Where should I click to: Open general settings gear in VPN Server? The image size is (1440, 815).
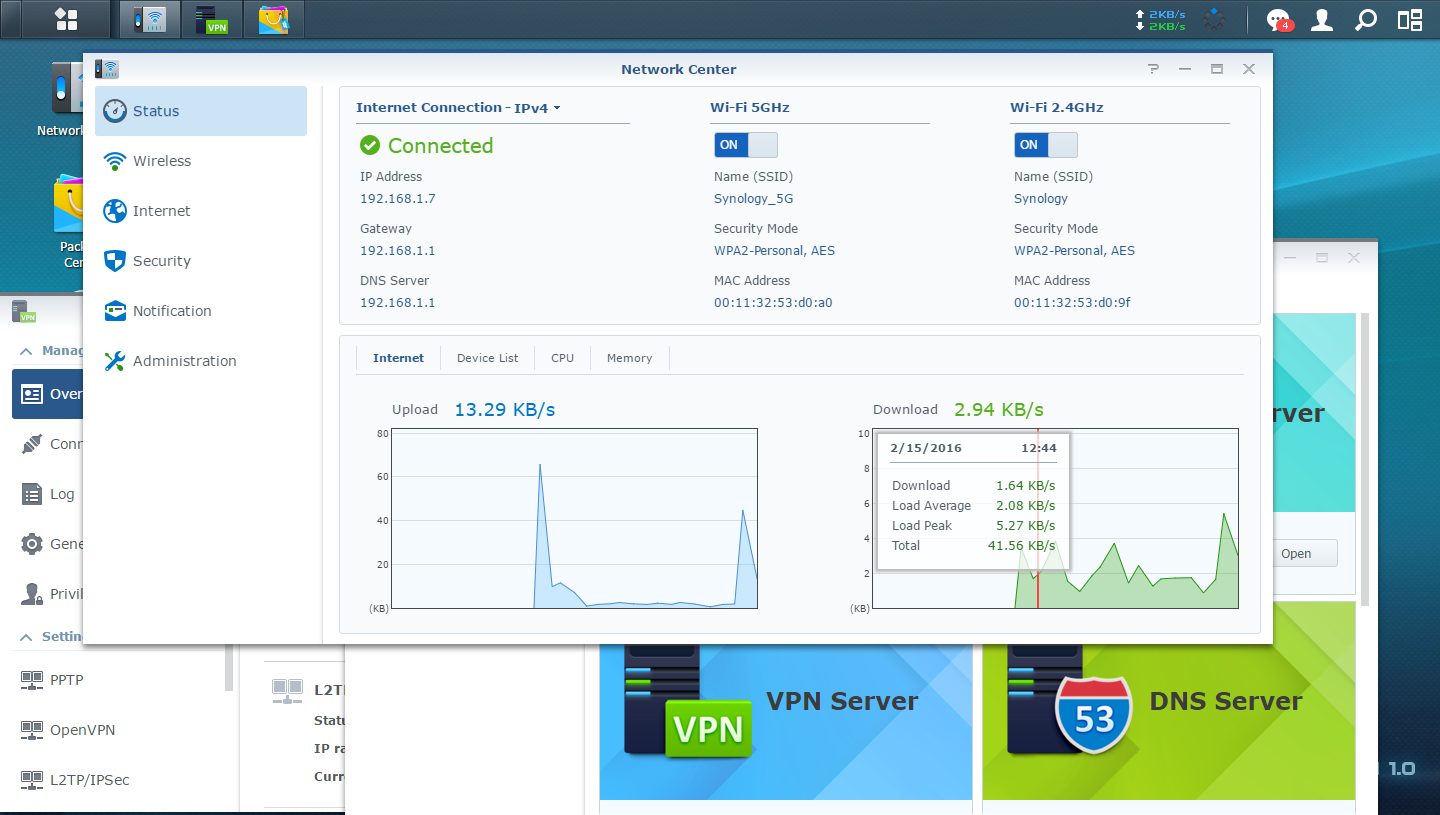point(32,544)
